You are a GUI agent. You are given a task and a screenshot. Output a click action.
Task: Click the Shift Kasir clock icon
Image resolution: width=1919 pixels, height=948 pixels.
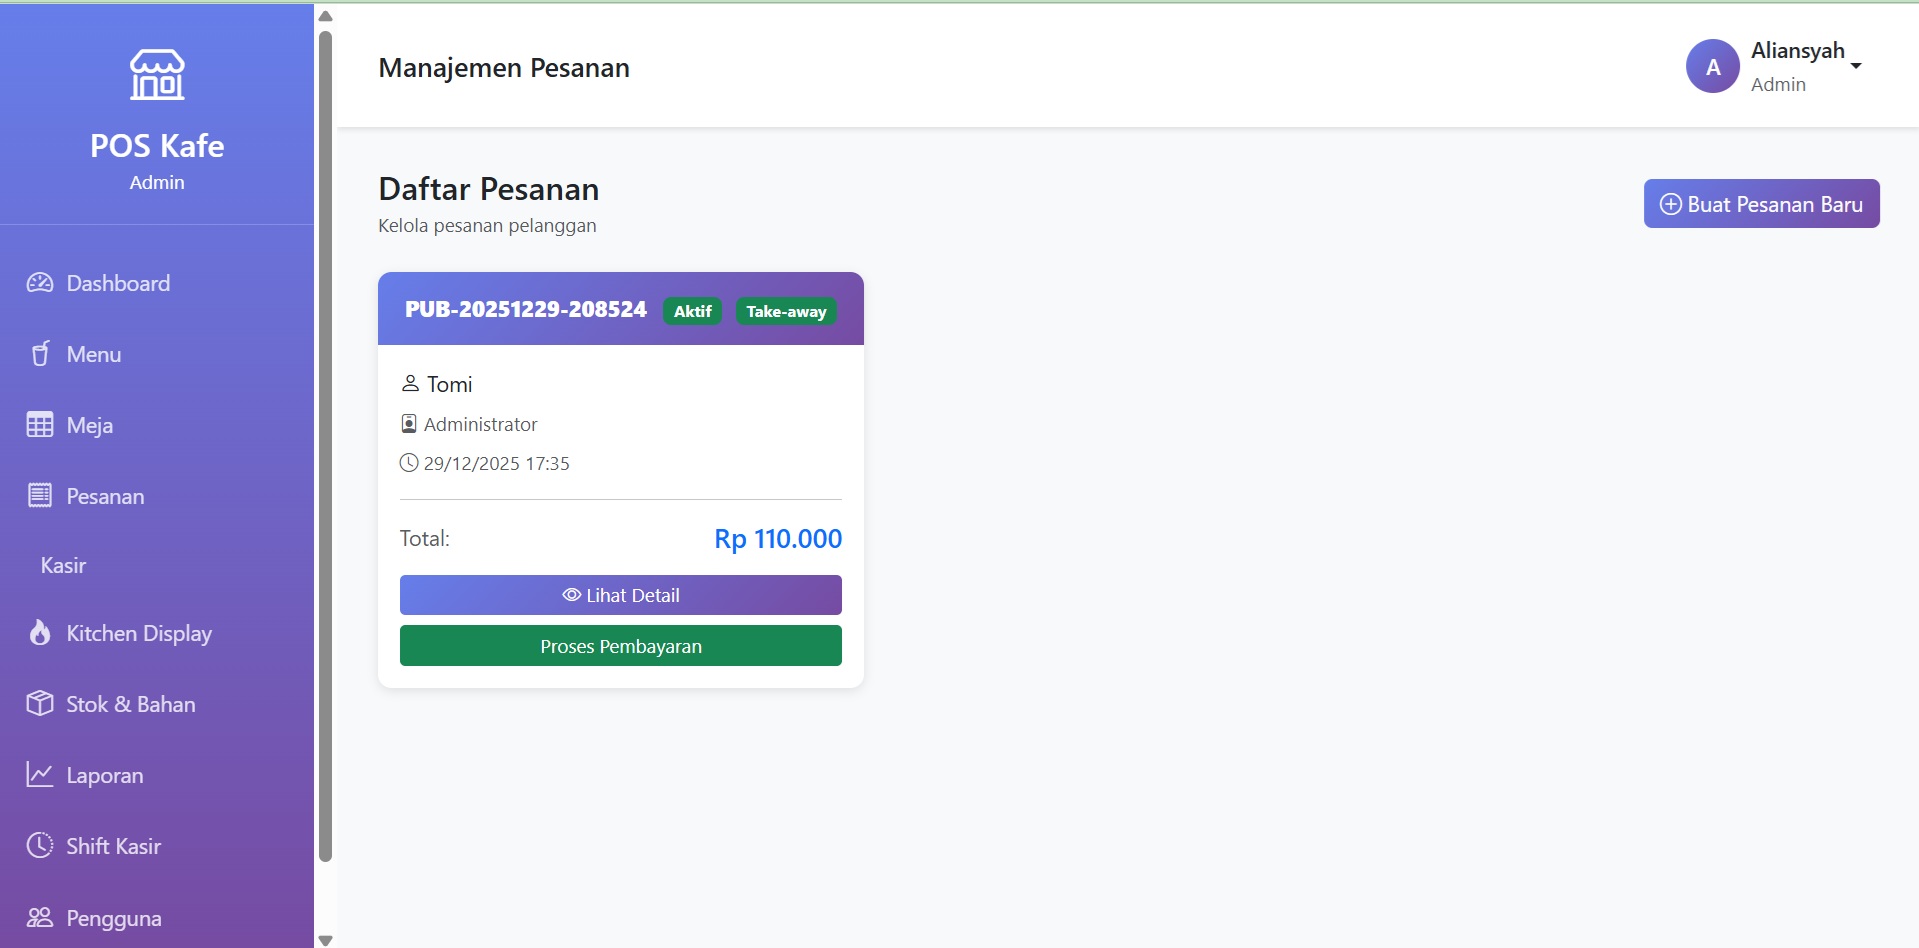[40, 846]
